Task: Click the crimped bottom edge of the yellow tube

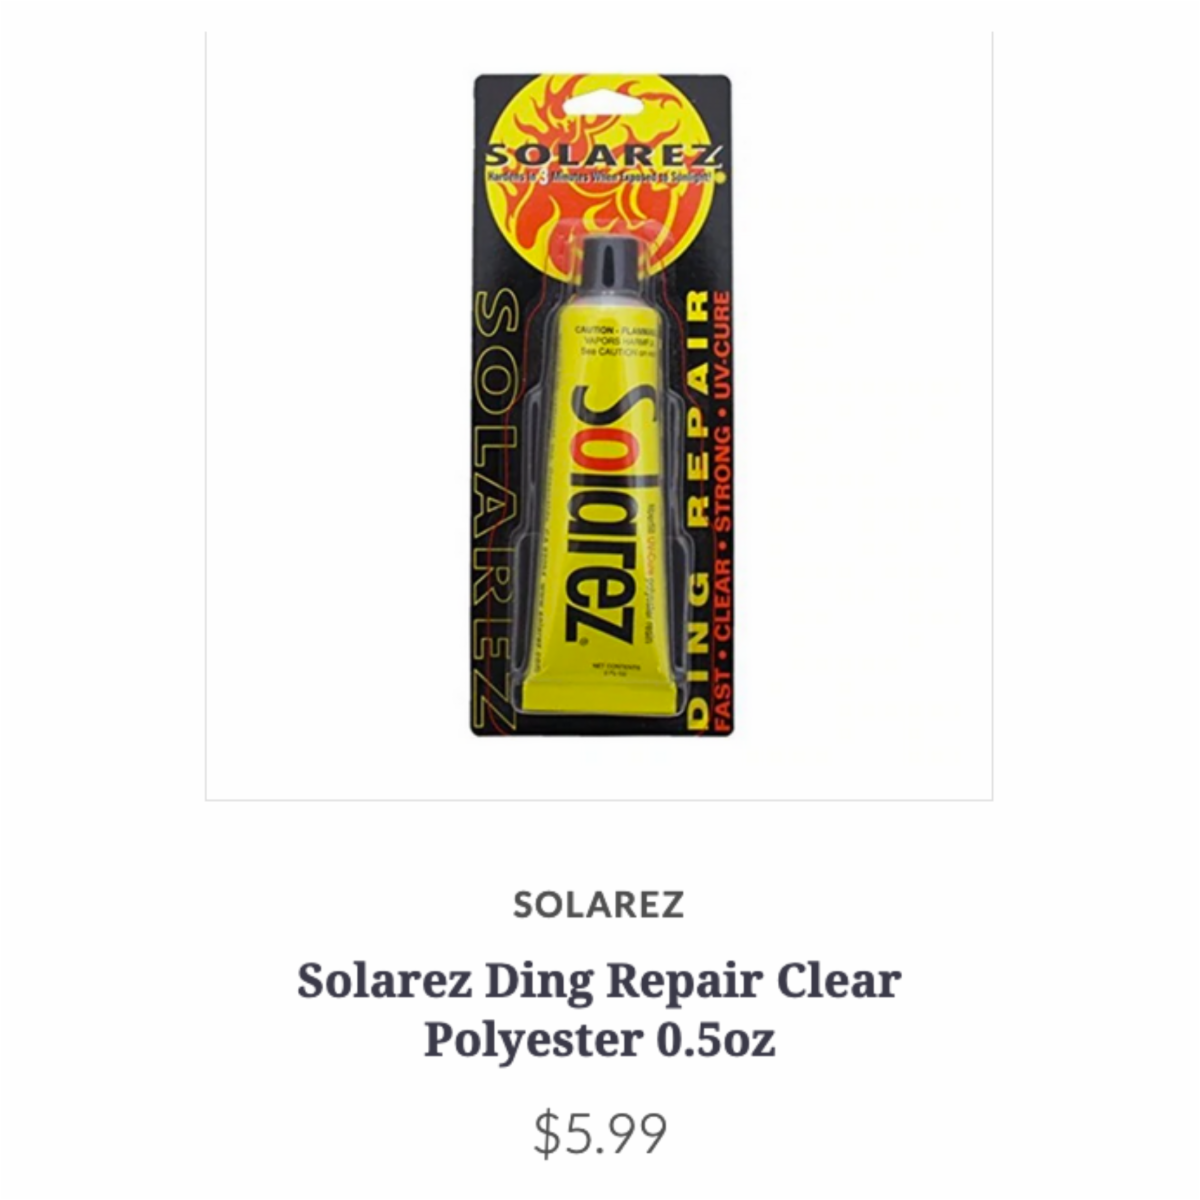Action: pos(601,695)
